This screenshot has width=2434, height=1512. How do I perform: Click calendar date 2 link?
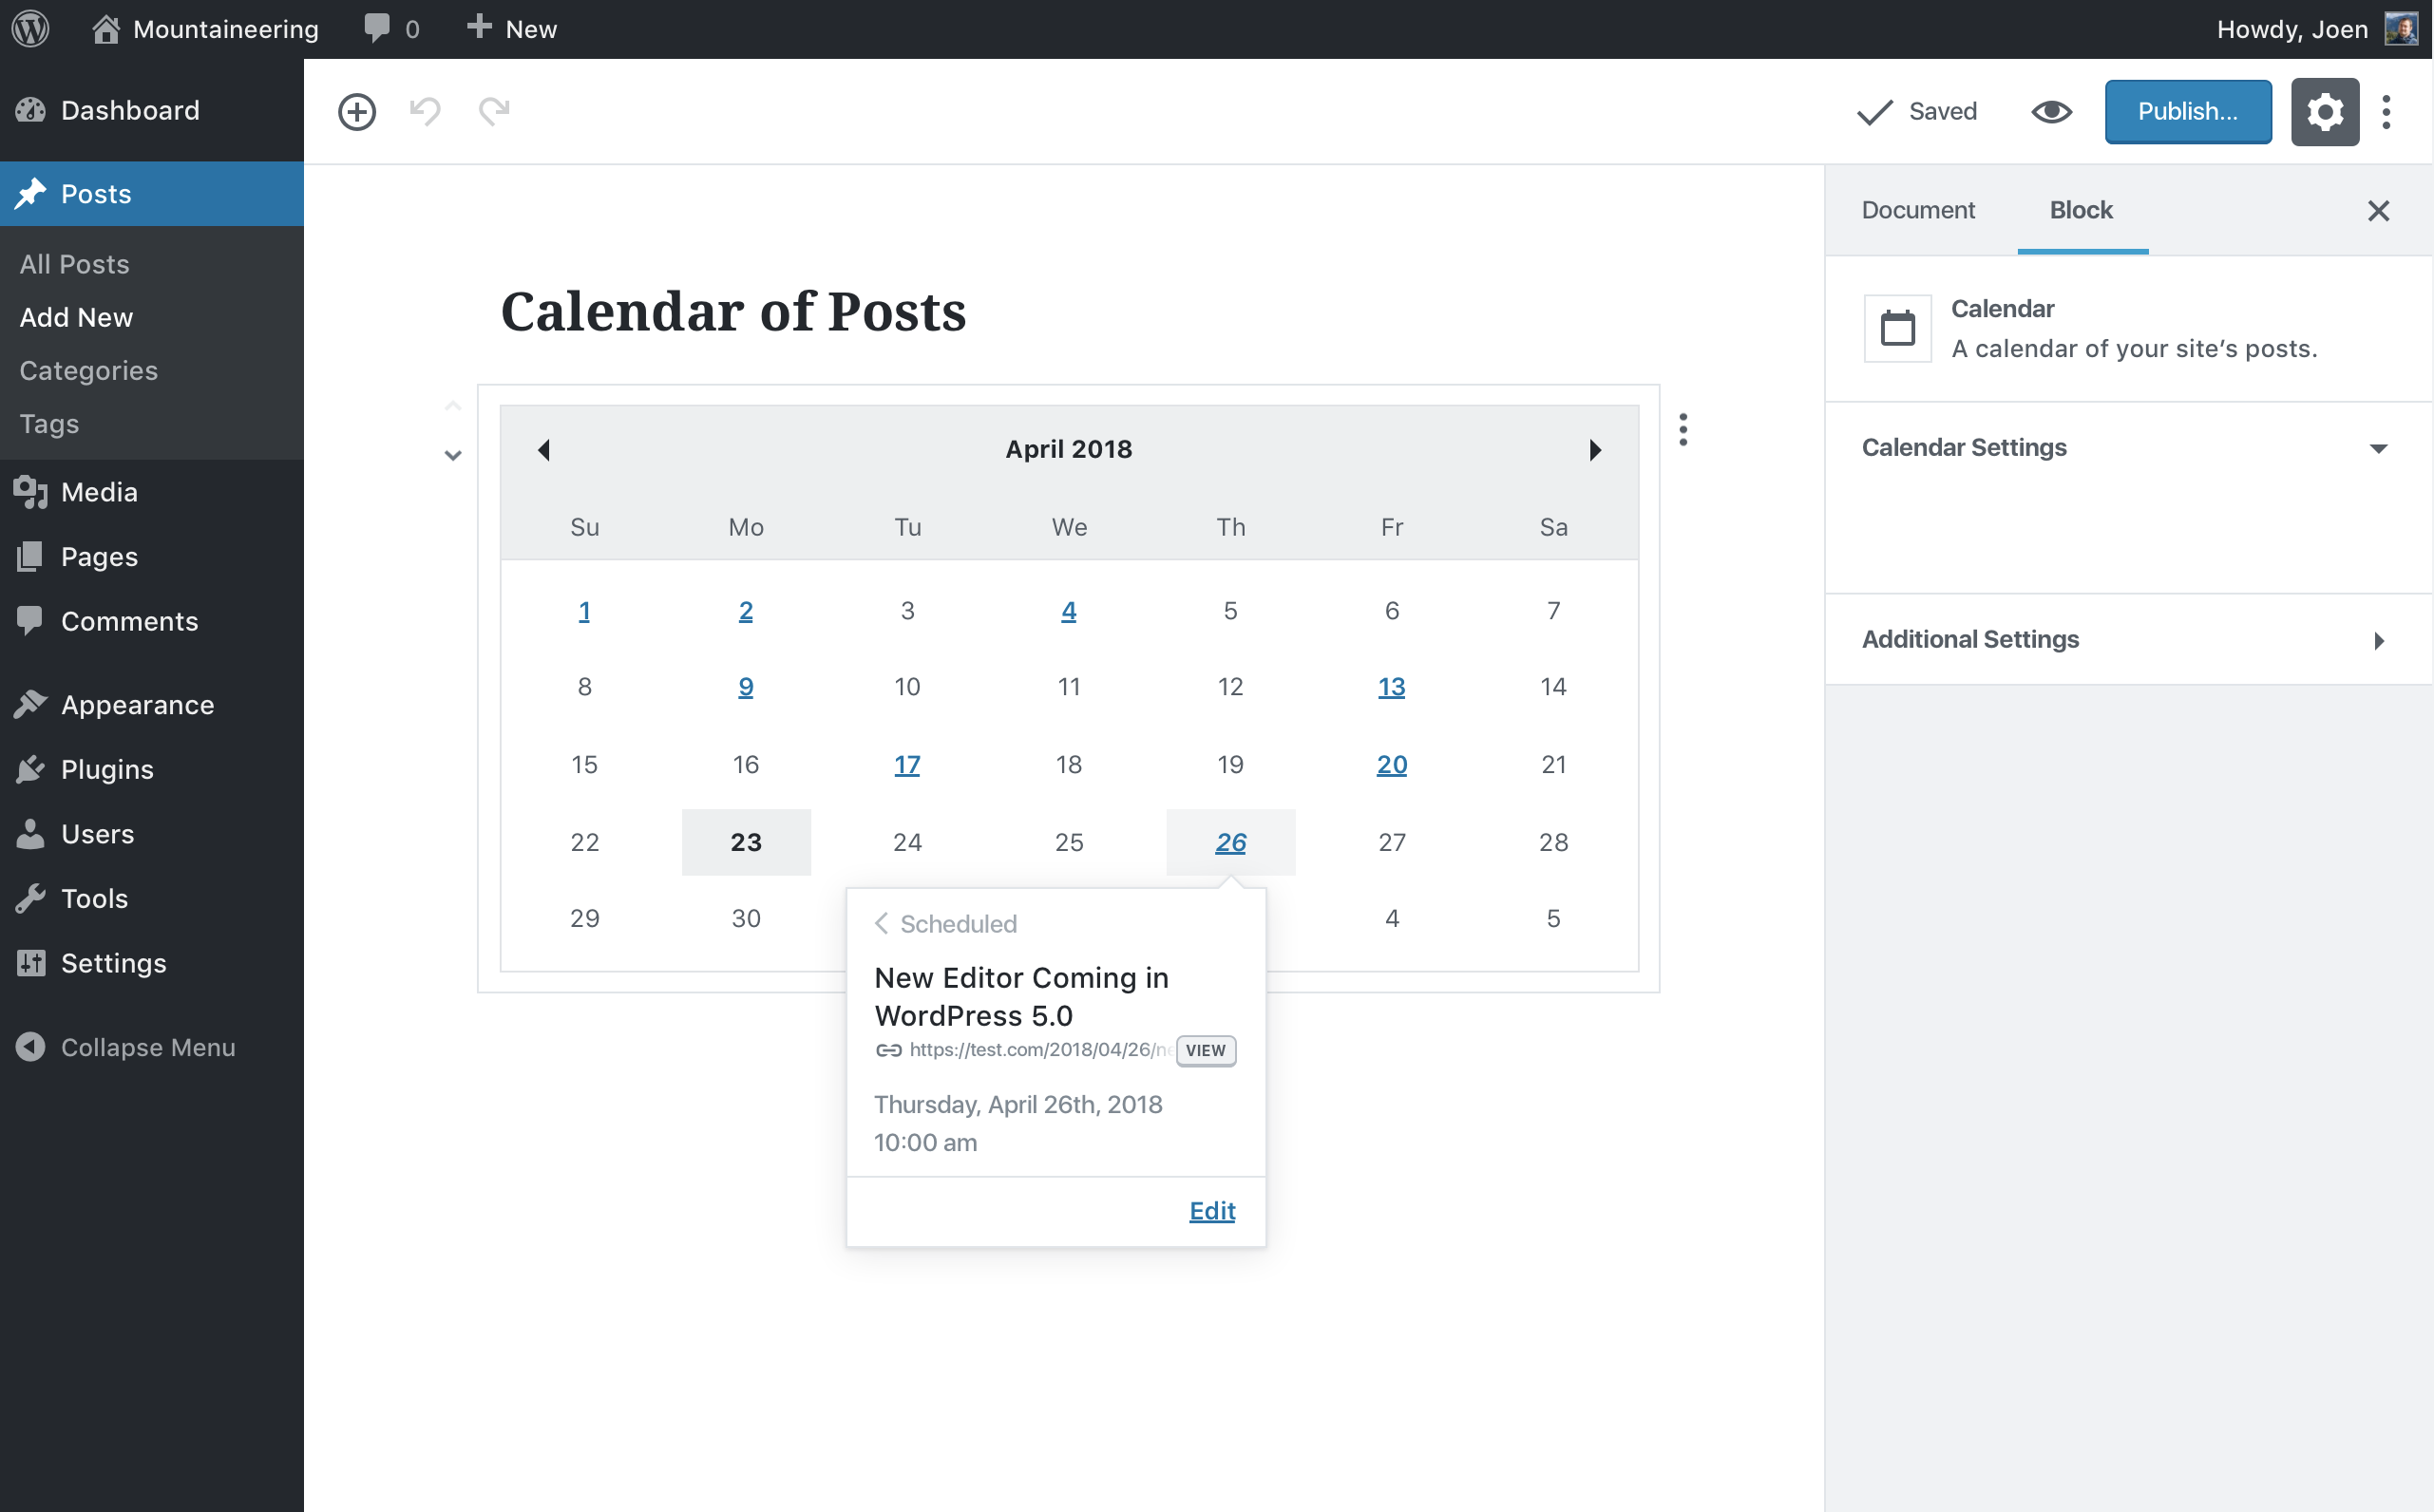(x=746, y=611)
